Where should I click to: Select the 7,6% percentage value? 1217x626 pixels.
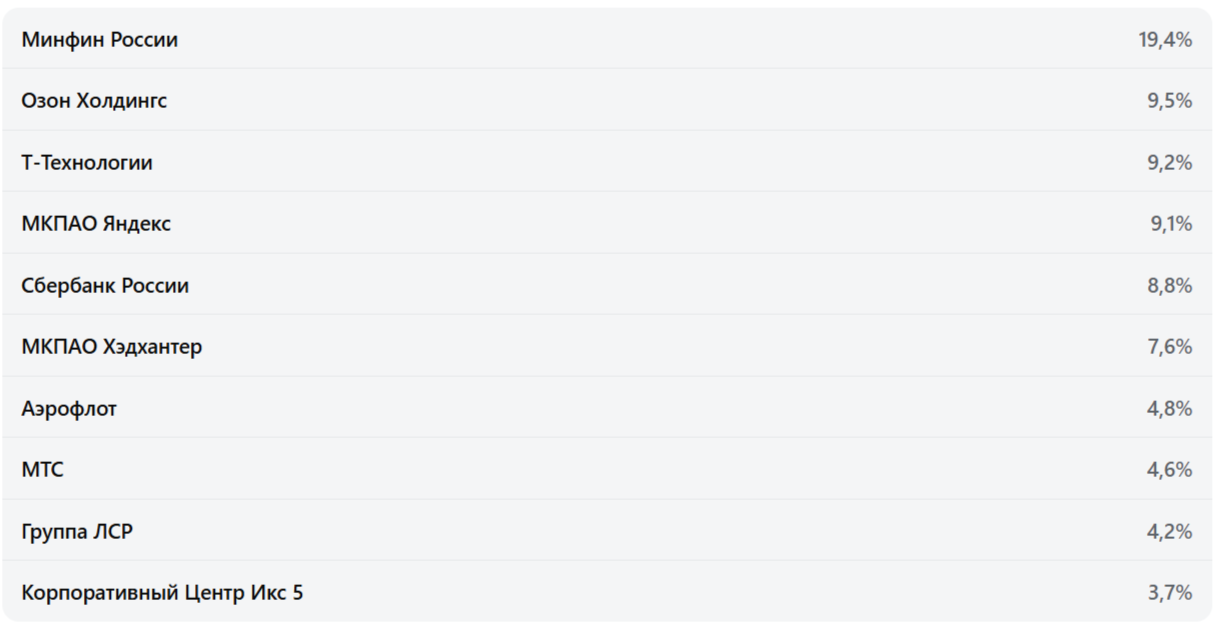tap(1170, 347)
